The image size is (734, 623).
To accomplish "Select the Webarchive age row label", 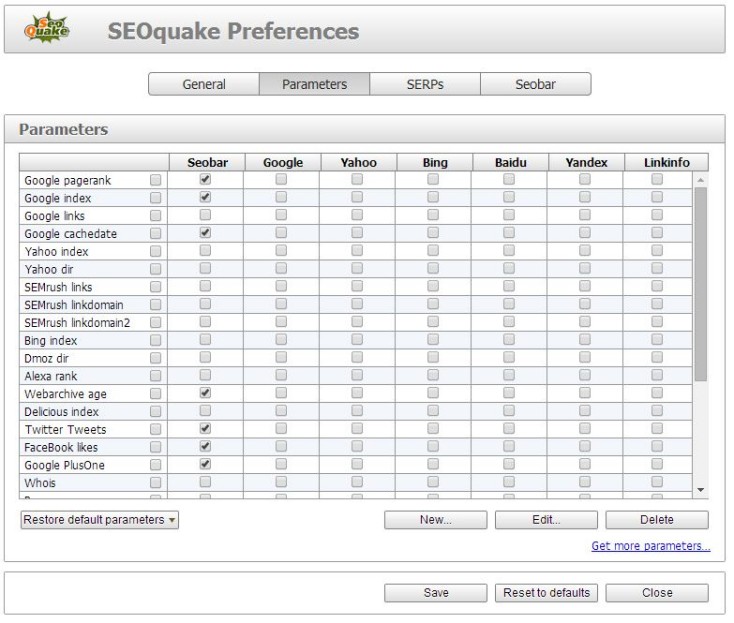I will 66,394.
